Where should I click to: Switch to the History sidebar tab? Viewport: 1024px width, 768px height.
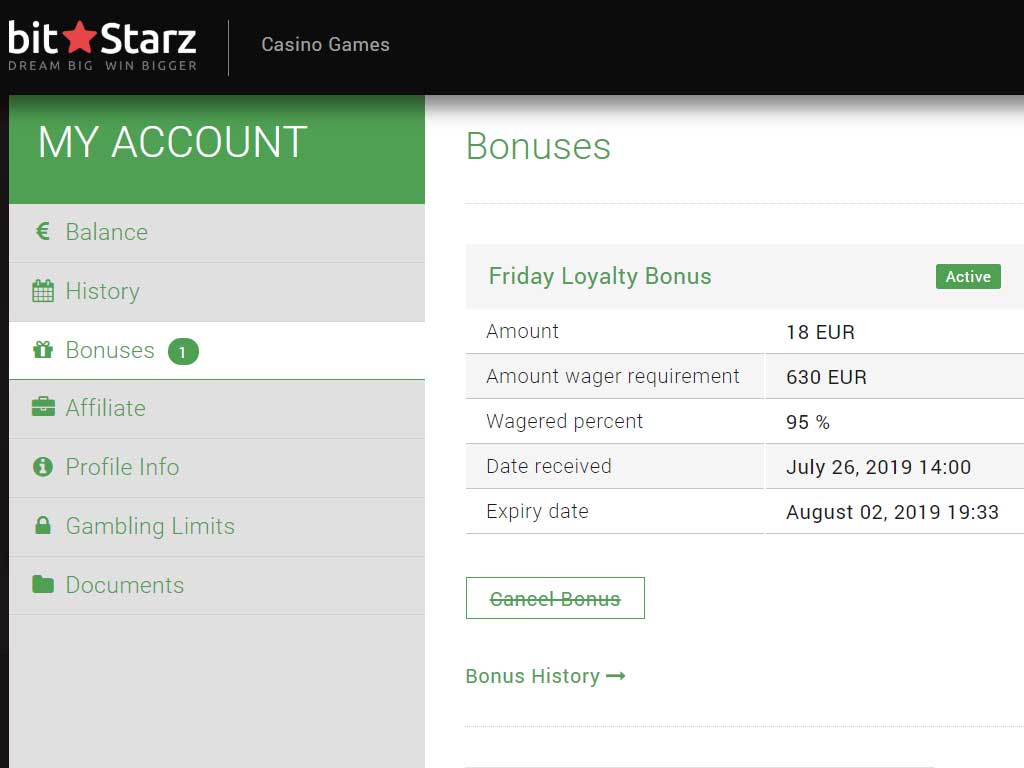point(102,291)
